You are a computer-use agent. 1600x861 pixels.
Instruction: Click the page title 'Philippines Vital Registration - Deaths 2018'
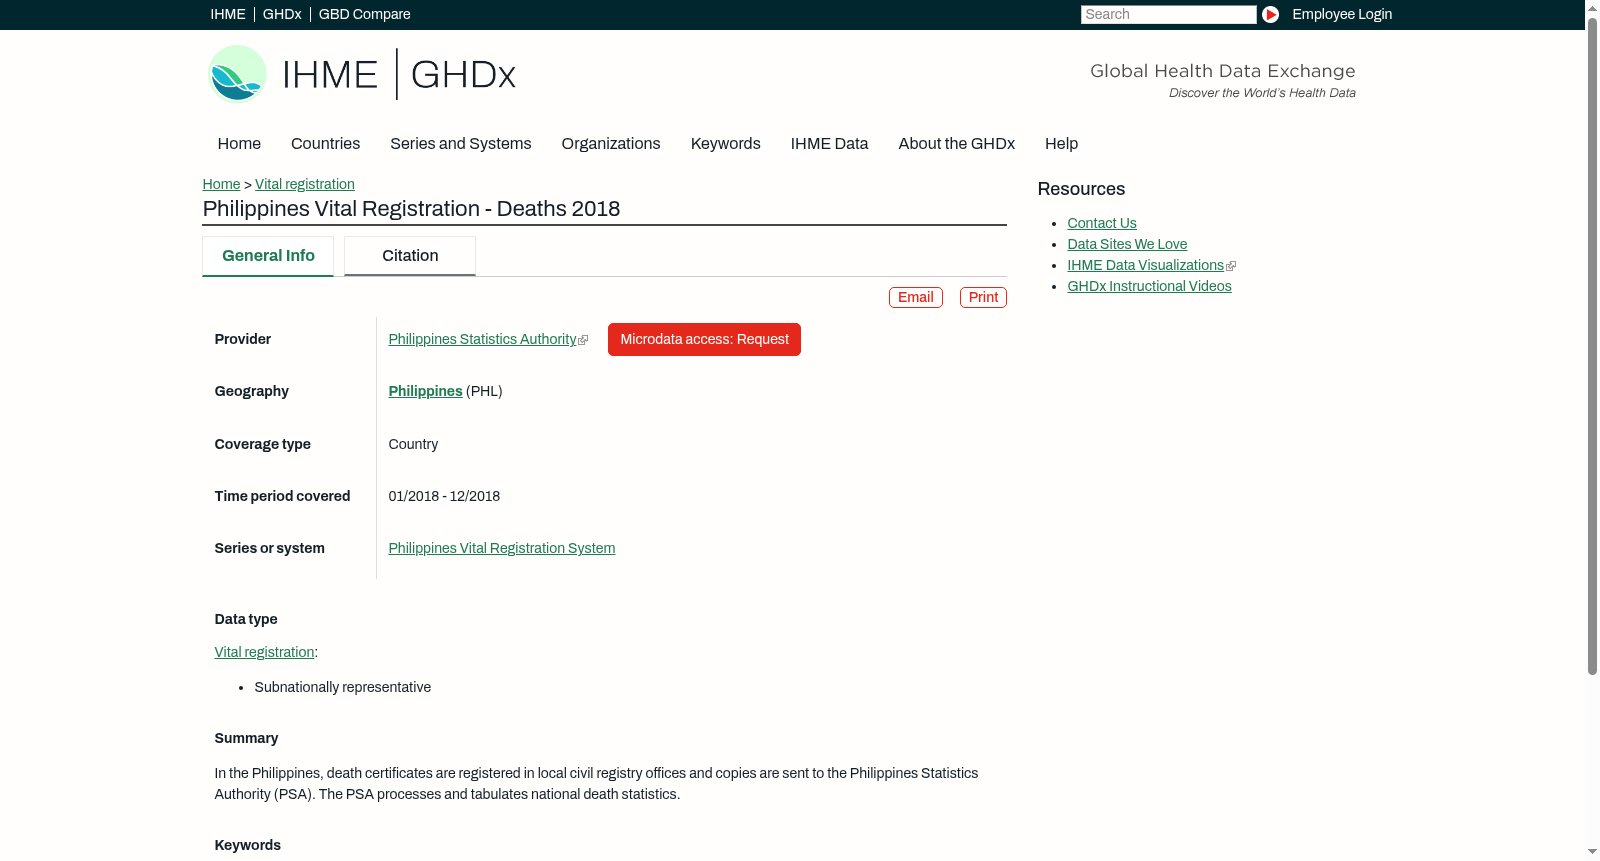[x=411, y=209]
